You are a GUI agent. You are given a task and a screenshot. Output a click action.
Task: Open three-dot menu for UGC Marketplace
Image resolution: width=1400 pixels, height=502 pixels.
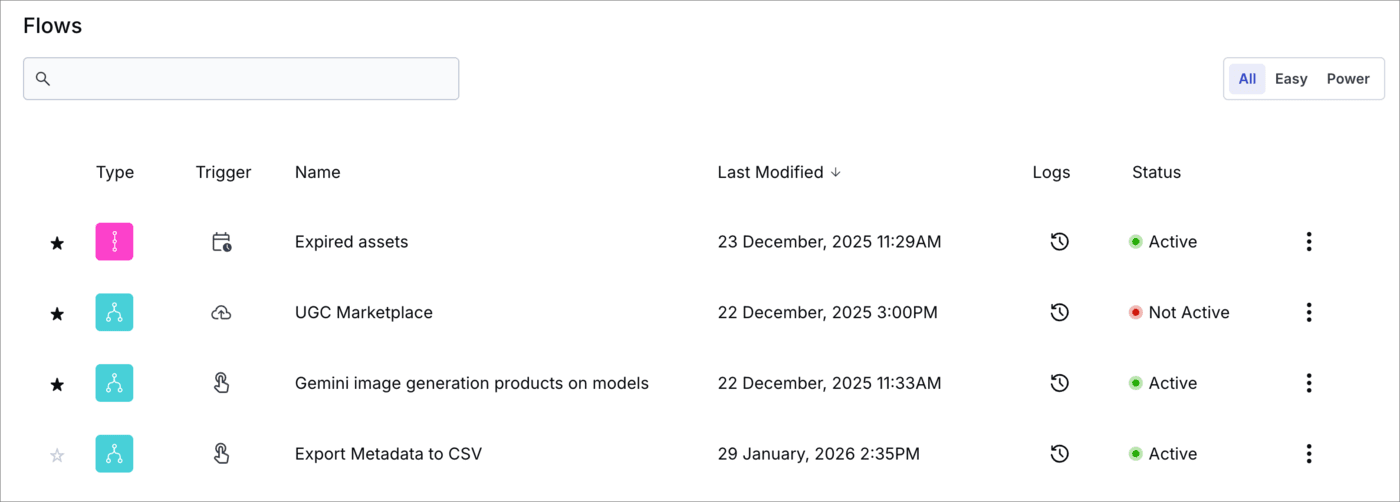(1308, 313)
